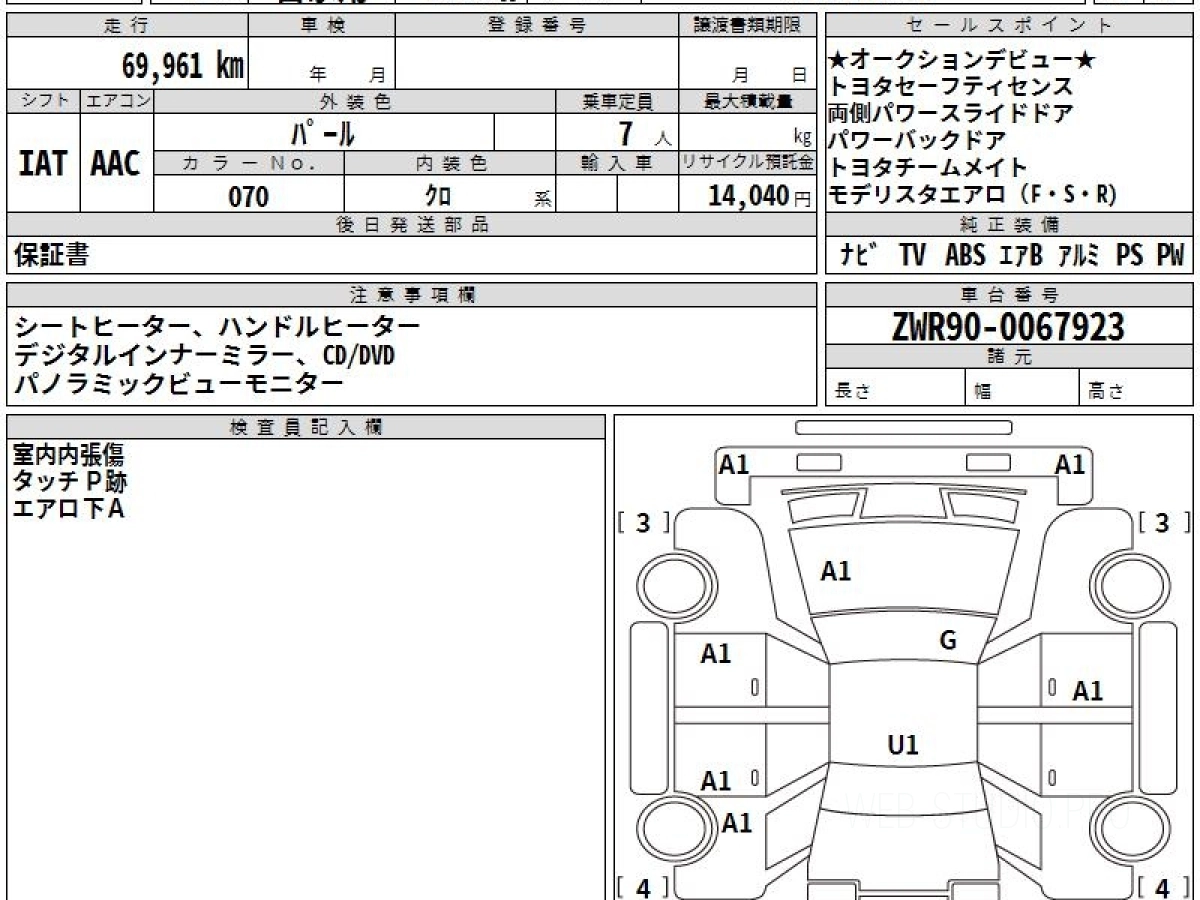Click the エアロ下A inspector note
1200x900 pixels.
point(69,509)
